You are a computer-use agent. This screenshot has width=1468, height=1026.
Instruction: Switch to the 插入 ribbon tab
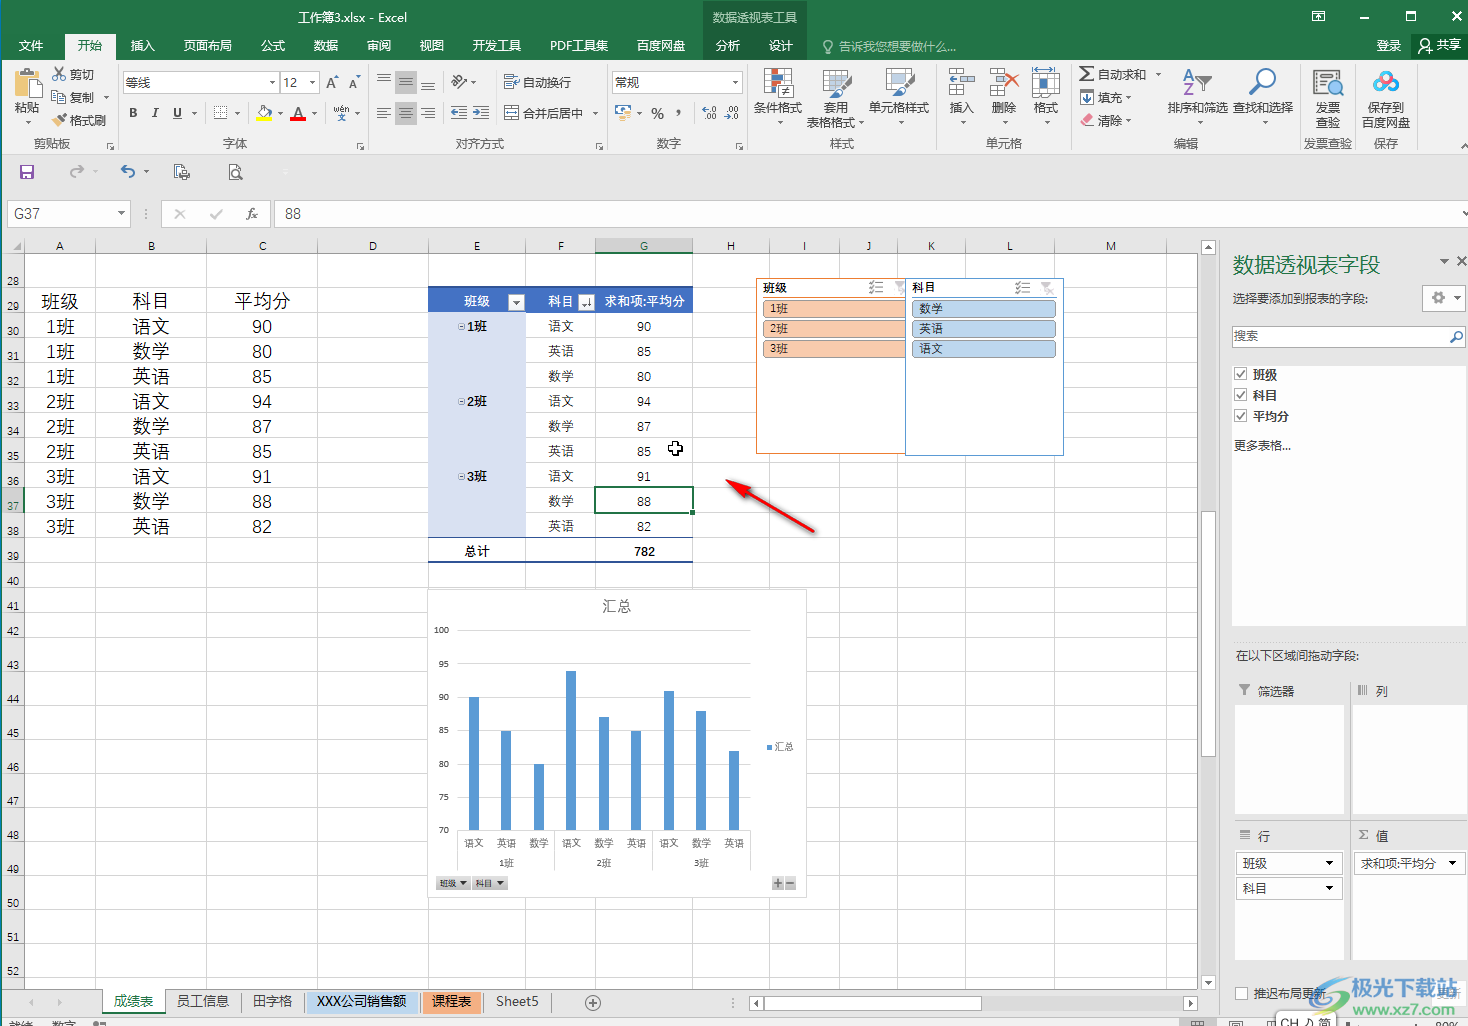pos(143,46)
